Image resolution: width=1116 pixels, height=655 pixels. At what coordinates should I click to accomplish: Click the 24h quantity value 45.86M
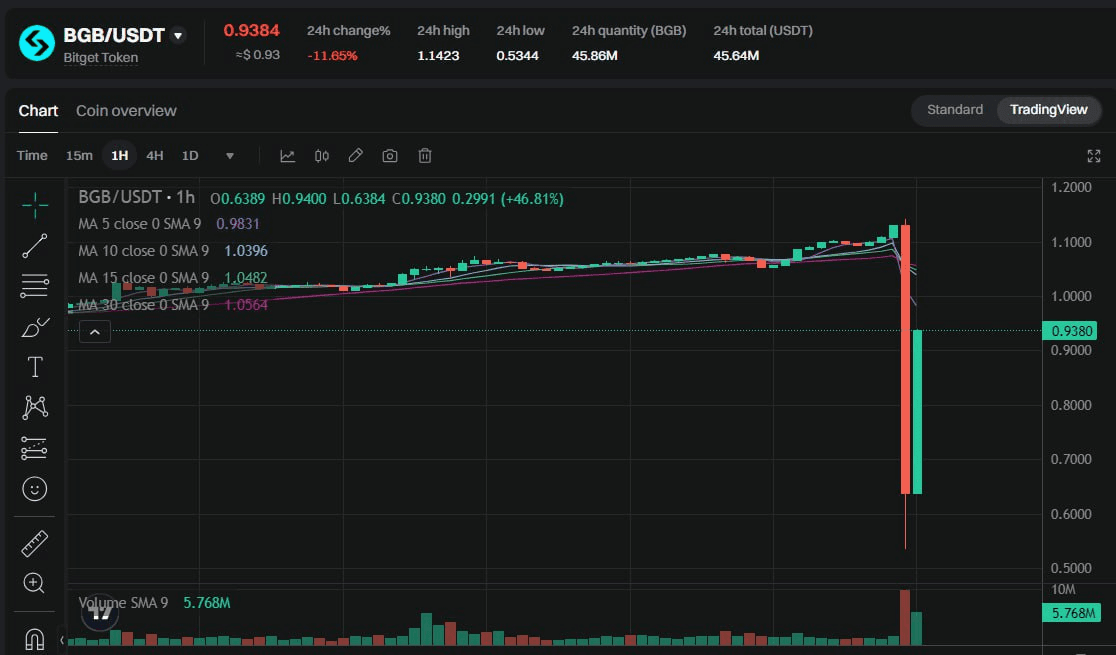pos(594,56)
